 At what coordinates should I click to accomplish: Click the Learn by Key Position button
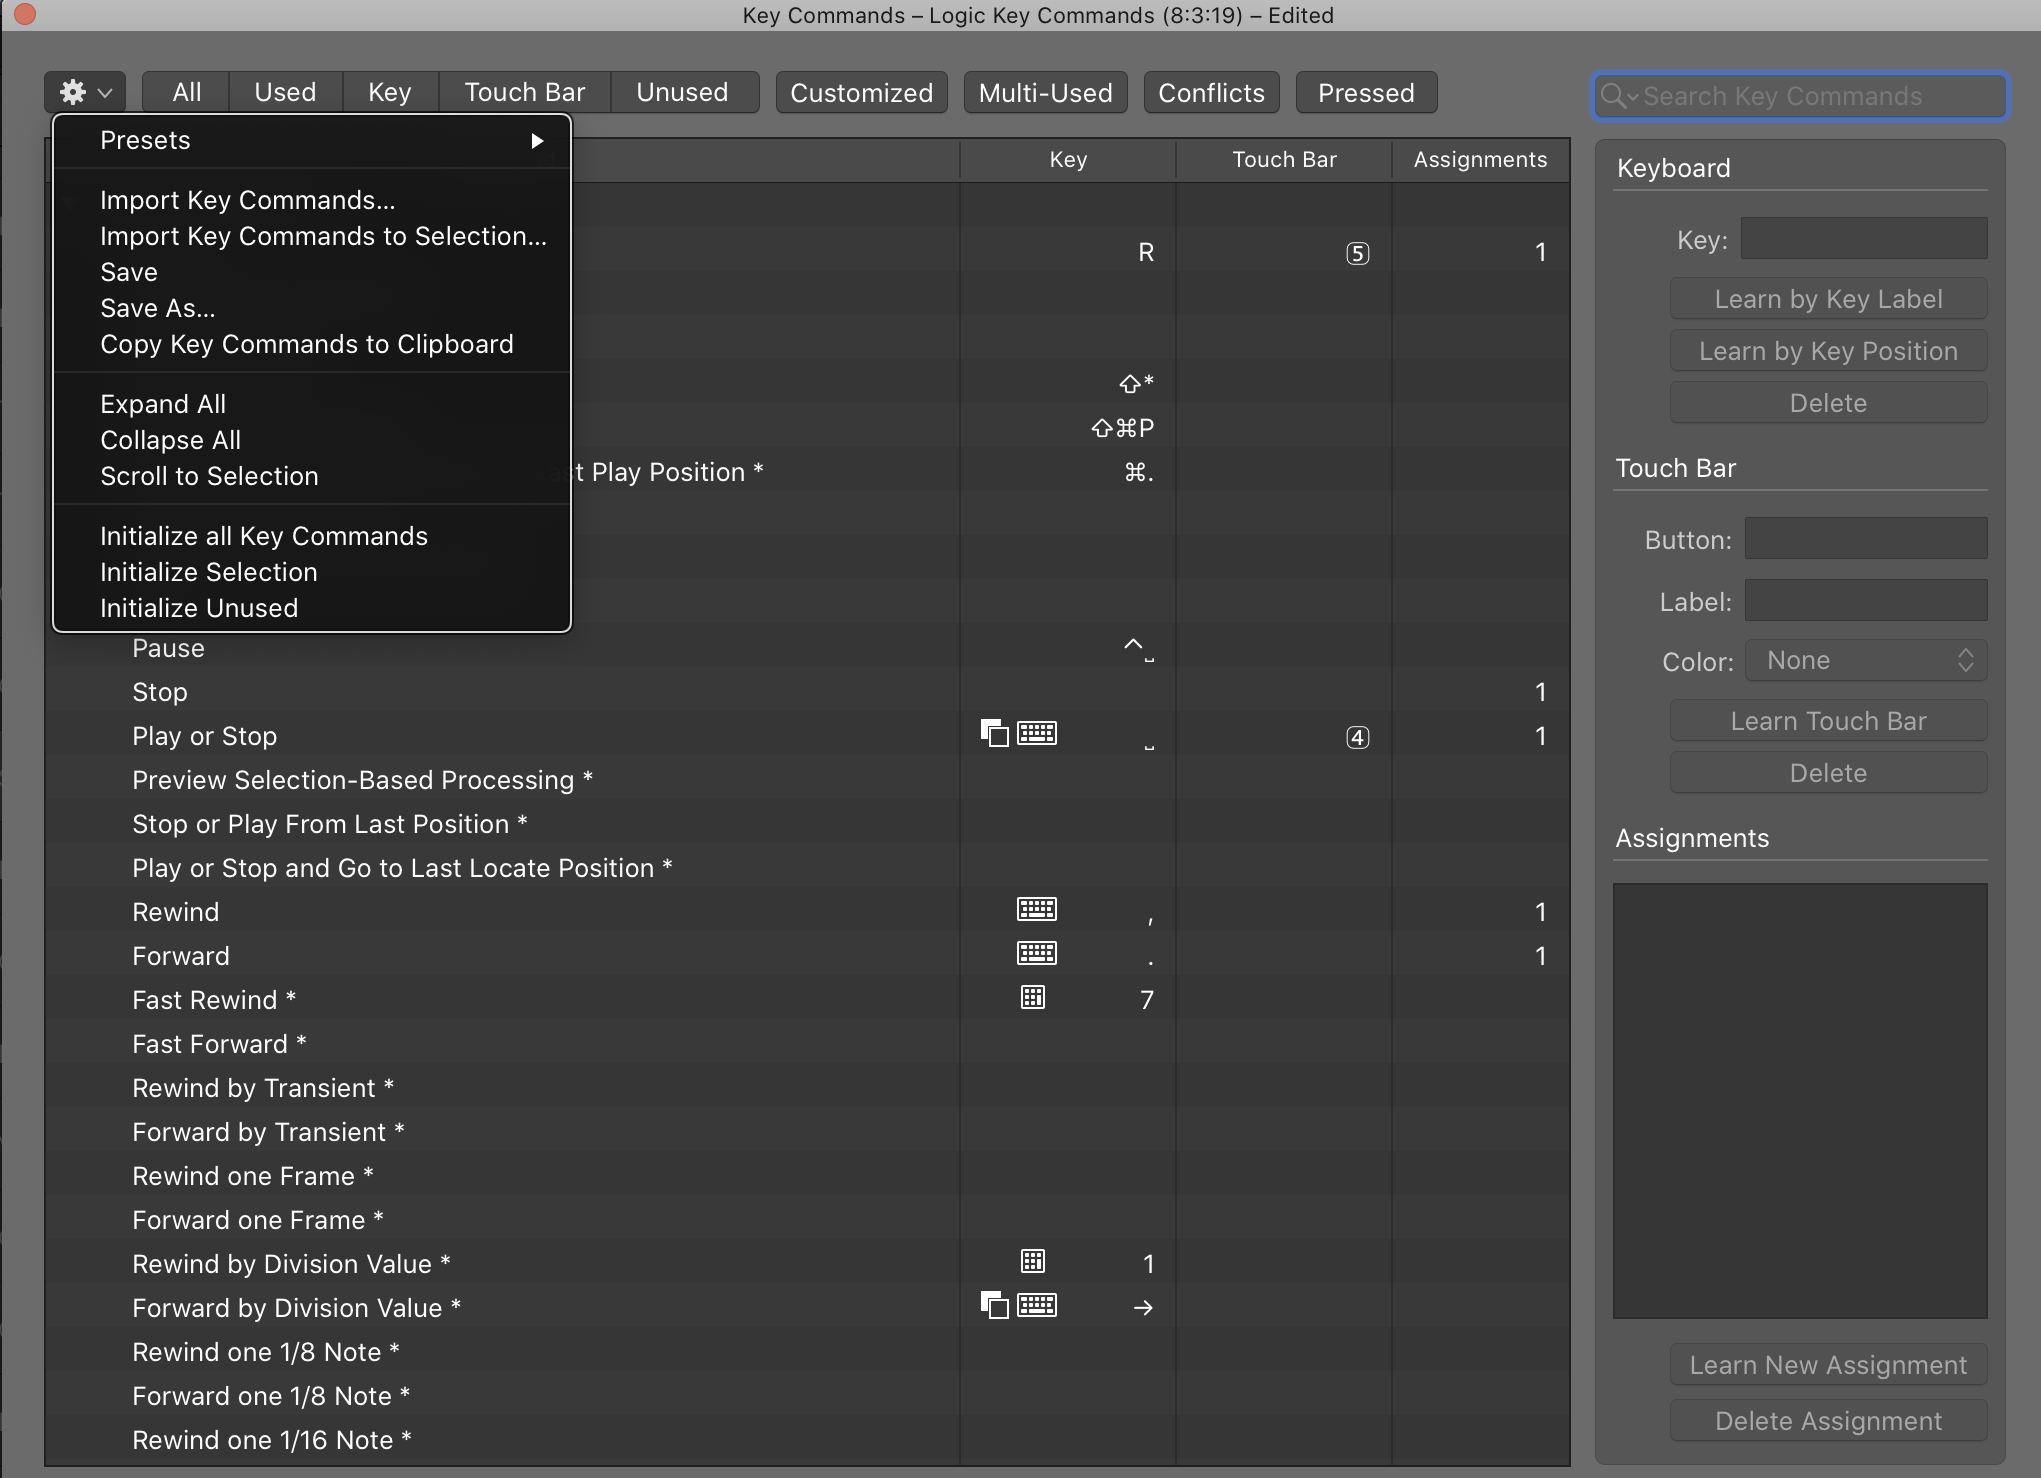[1827, 351]
